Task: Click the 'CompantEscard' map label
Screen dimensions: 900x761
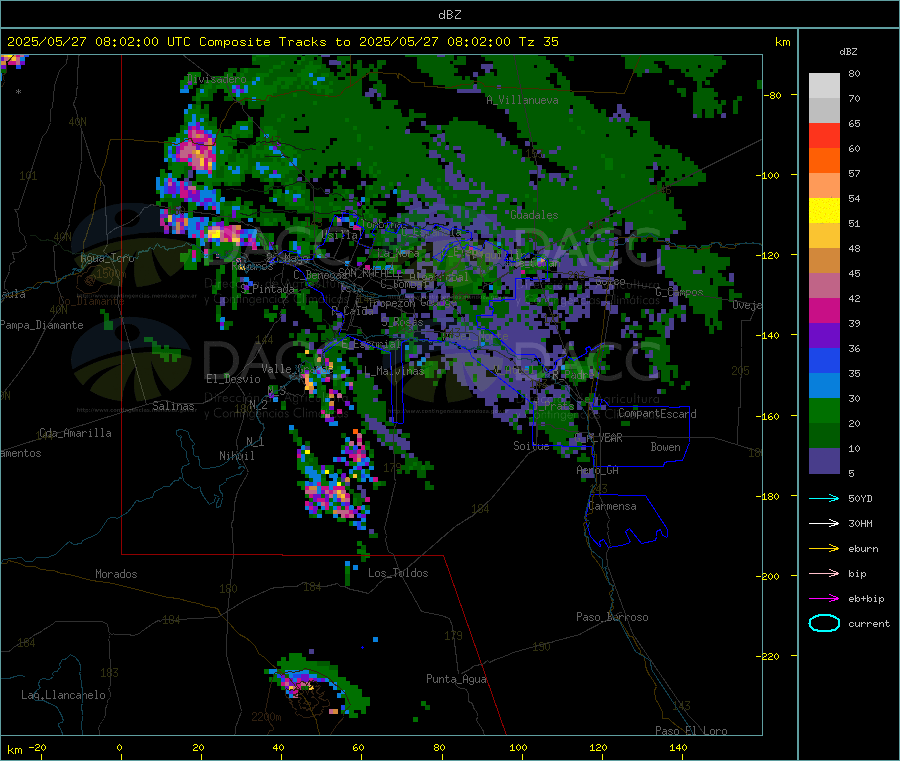Action: coord(657,413)
